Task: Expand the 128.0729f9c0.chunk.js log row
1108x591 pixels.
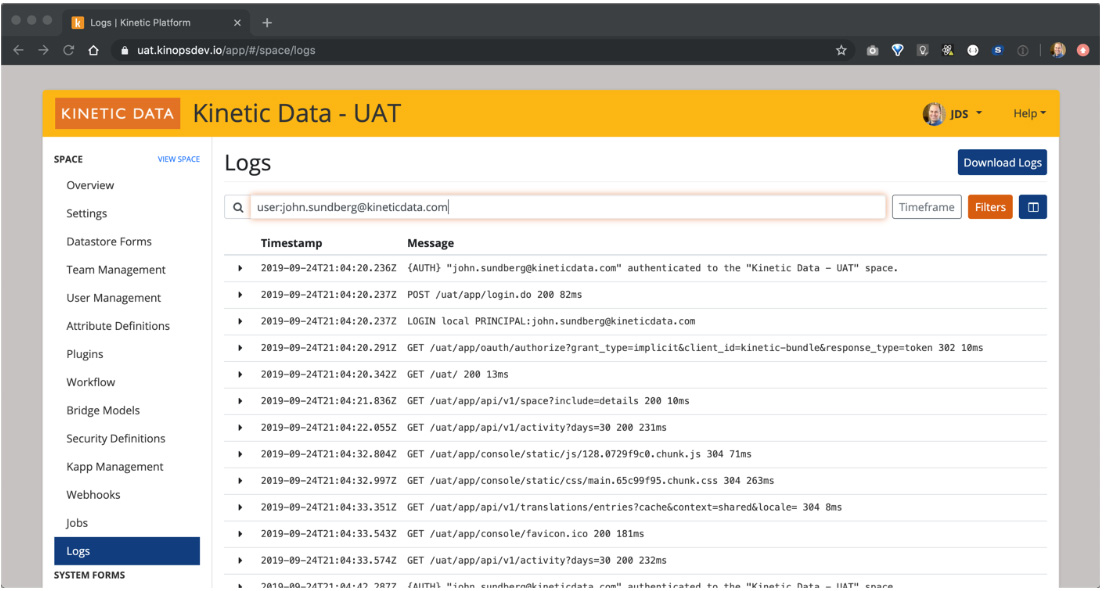Action: [240, 454]
